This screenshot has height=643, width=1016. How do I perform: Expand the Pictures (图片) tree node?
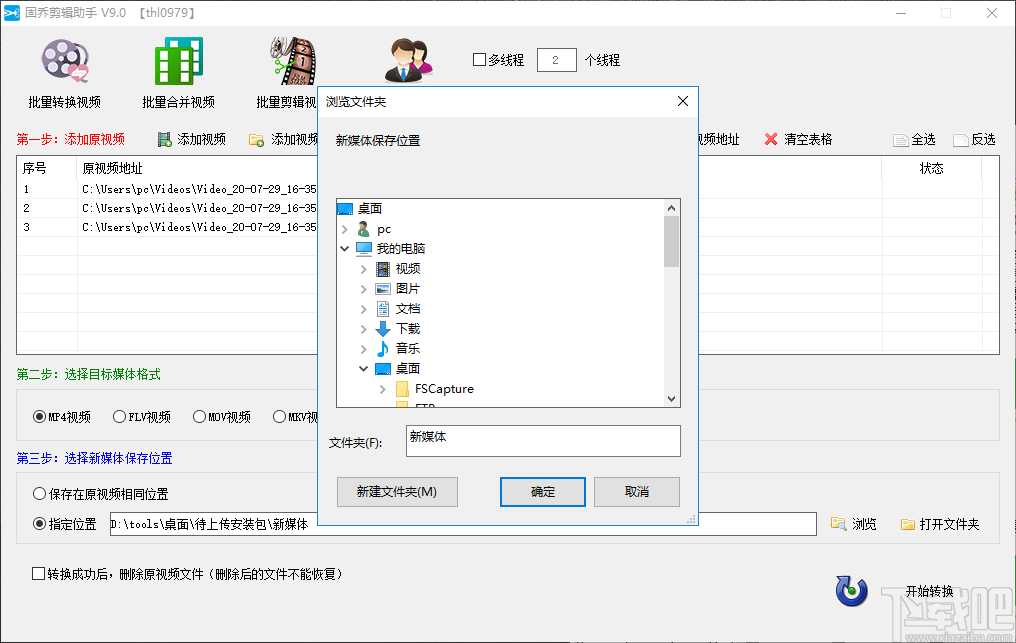364,289
